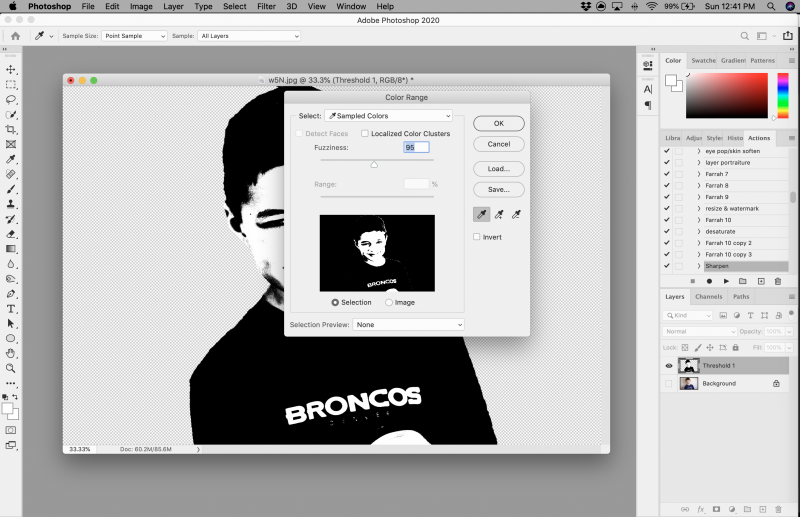Check the Invert option
Screen dimensions: 800x517
pyautogui.click(x=477, y=237)
